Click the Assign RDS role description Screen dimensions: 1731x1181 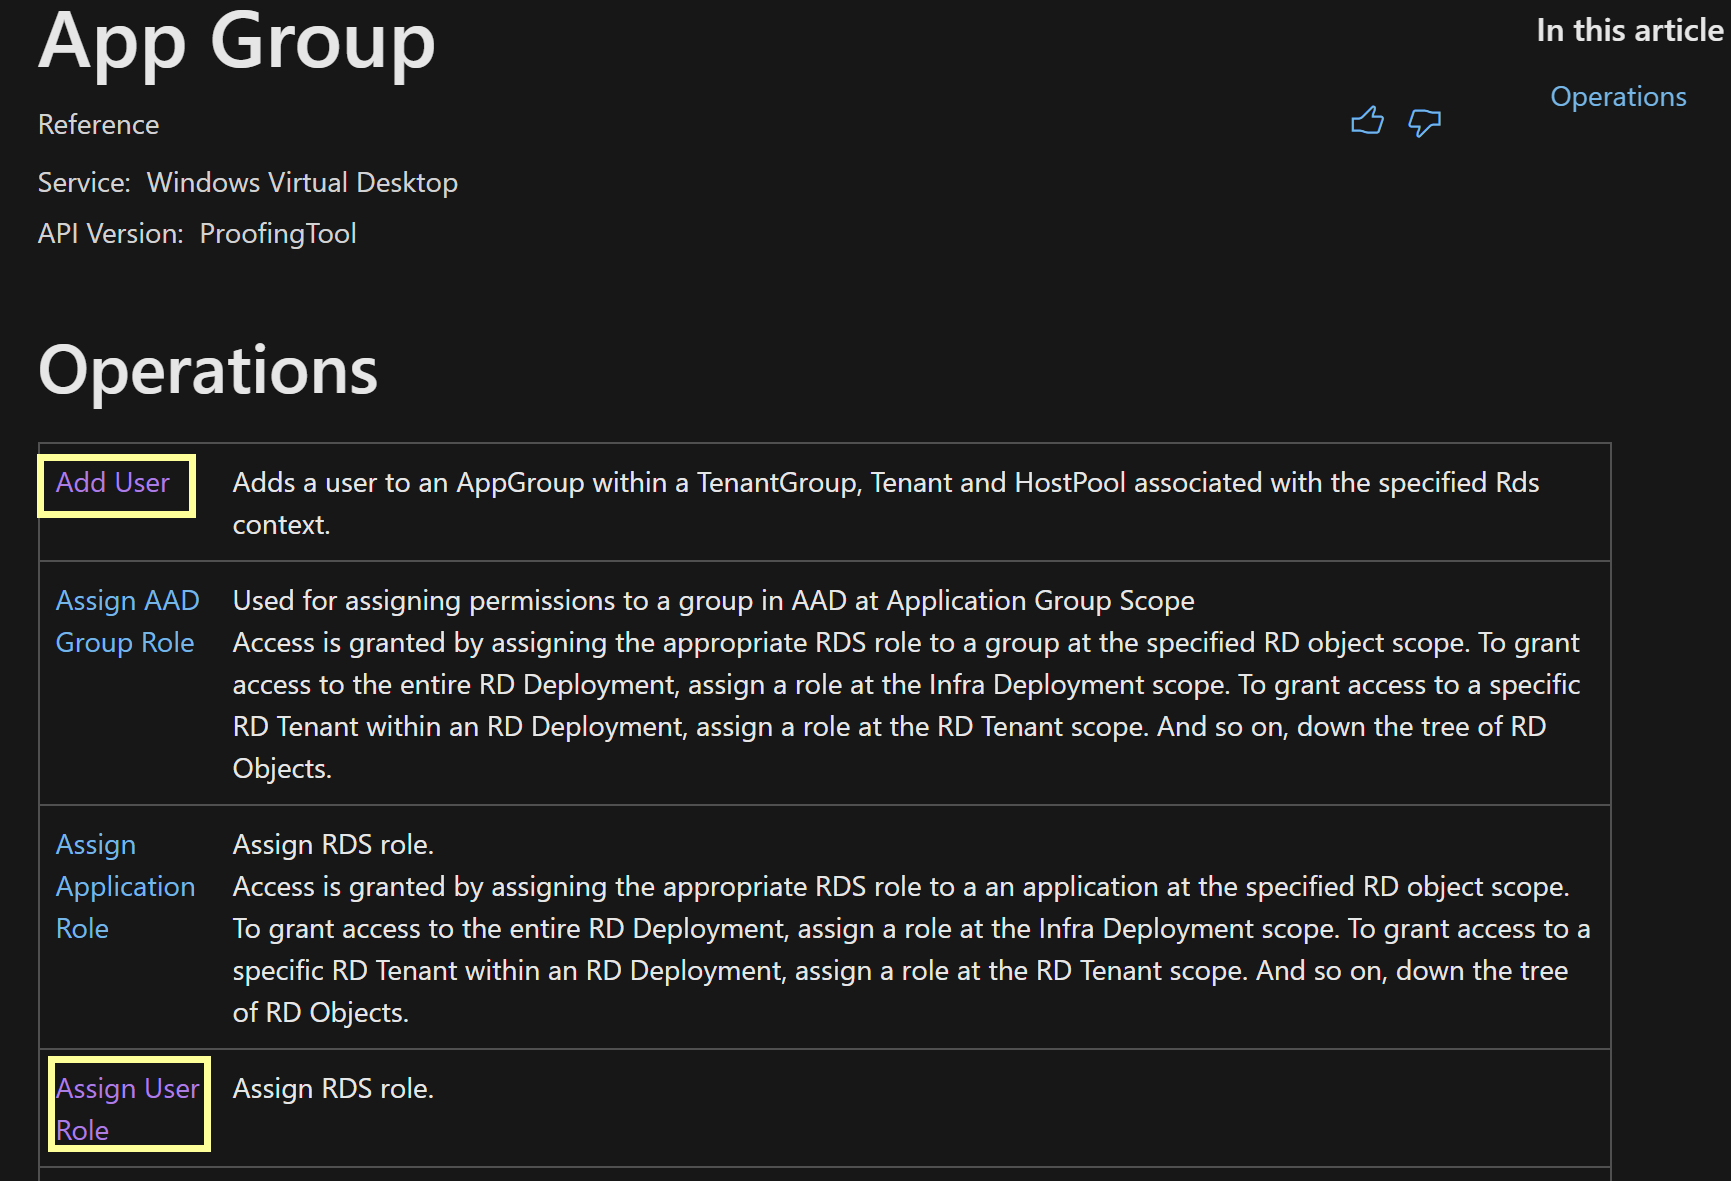(334, 1088)
